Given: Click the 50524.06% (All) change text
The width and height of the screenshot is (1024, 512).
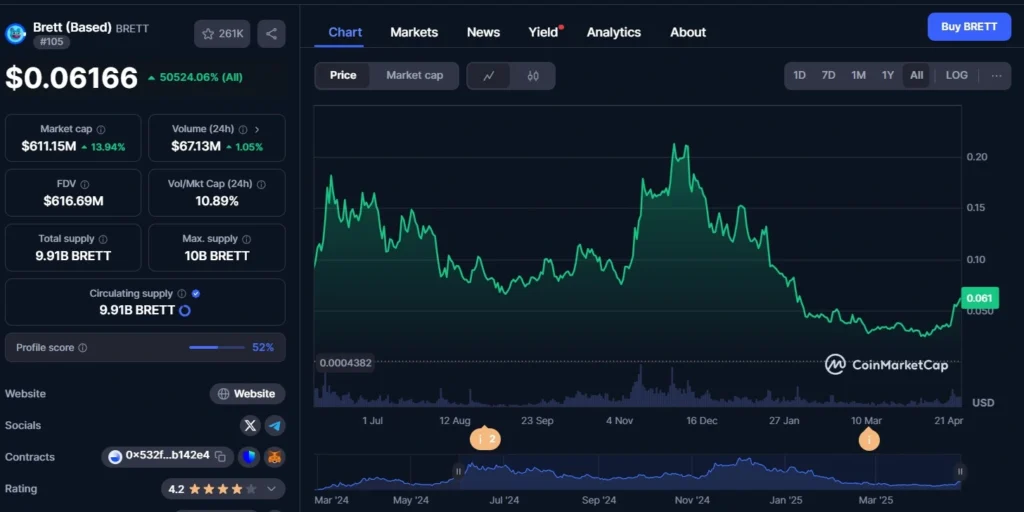Looking at the screenshot, I should click(x=201, y=78).
